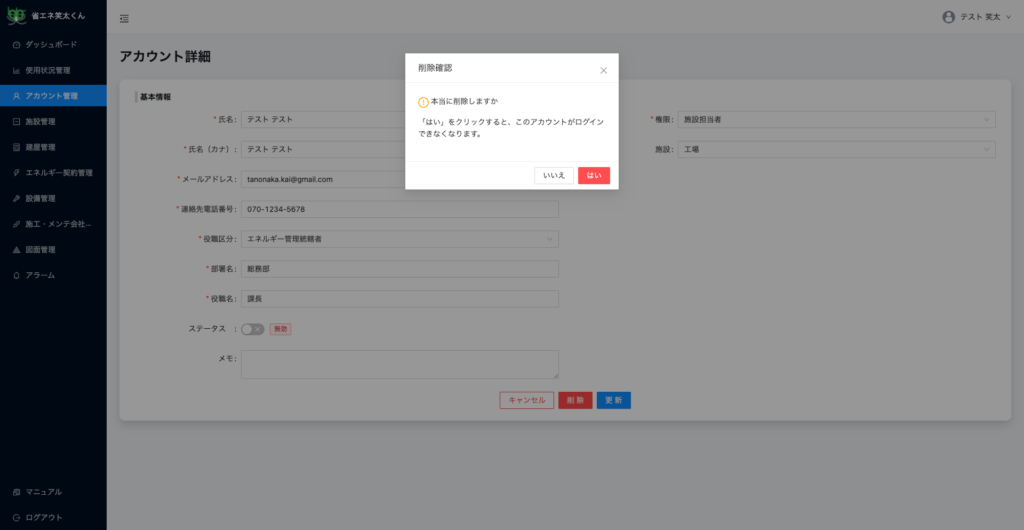Expand the 権限 dropdown
The width and height of the screenshot is (1024, 530).
[836, 120]
